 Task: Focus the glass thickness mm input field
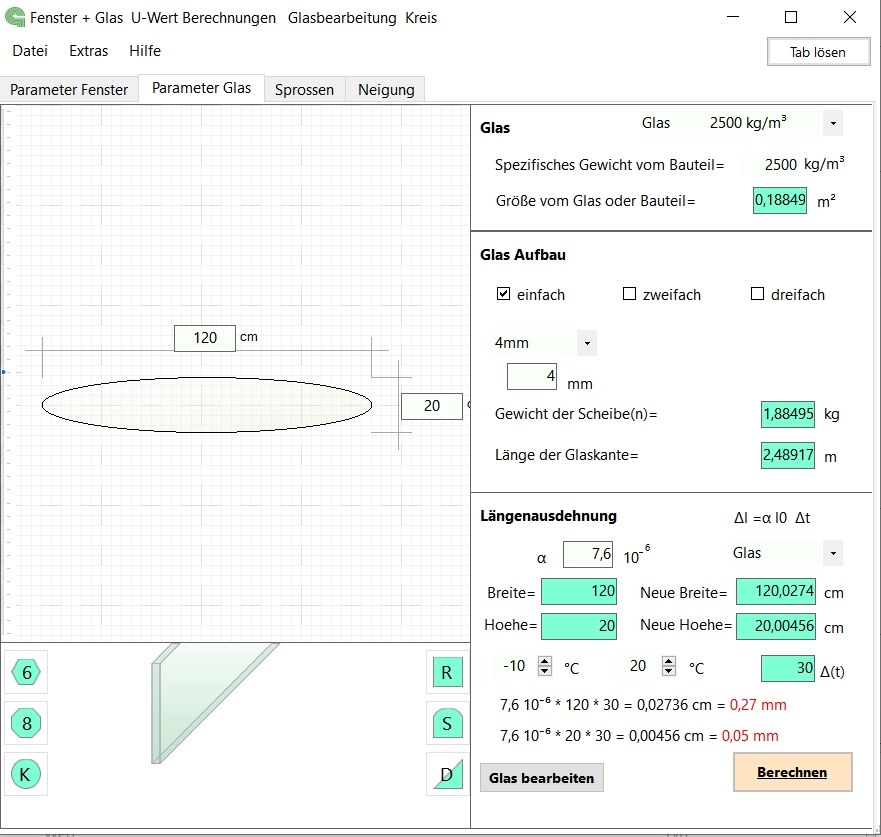(x=532, y=376)
